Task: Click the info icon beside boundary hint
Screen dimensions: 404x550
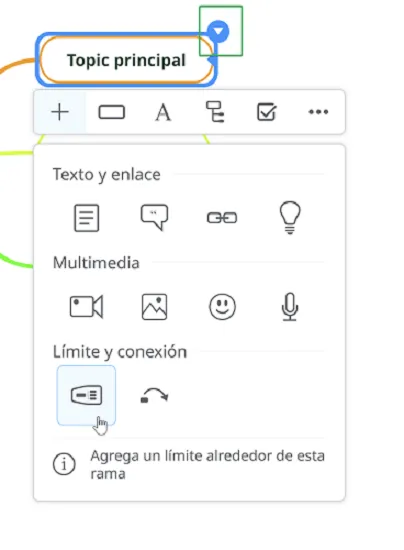Action: coord(64,464)
